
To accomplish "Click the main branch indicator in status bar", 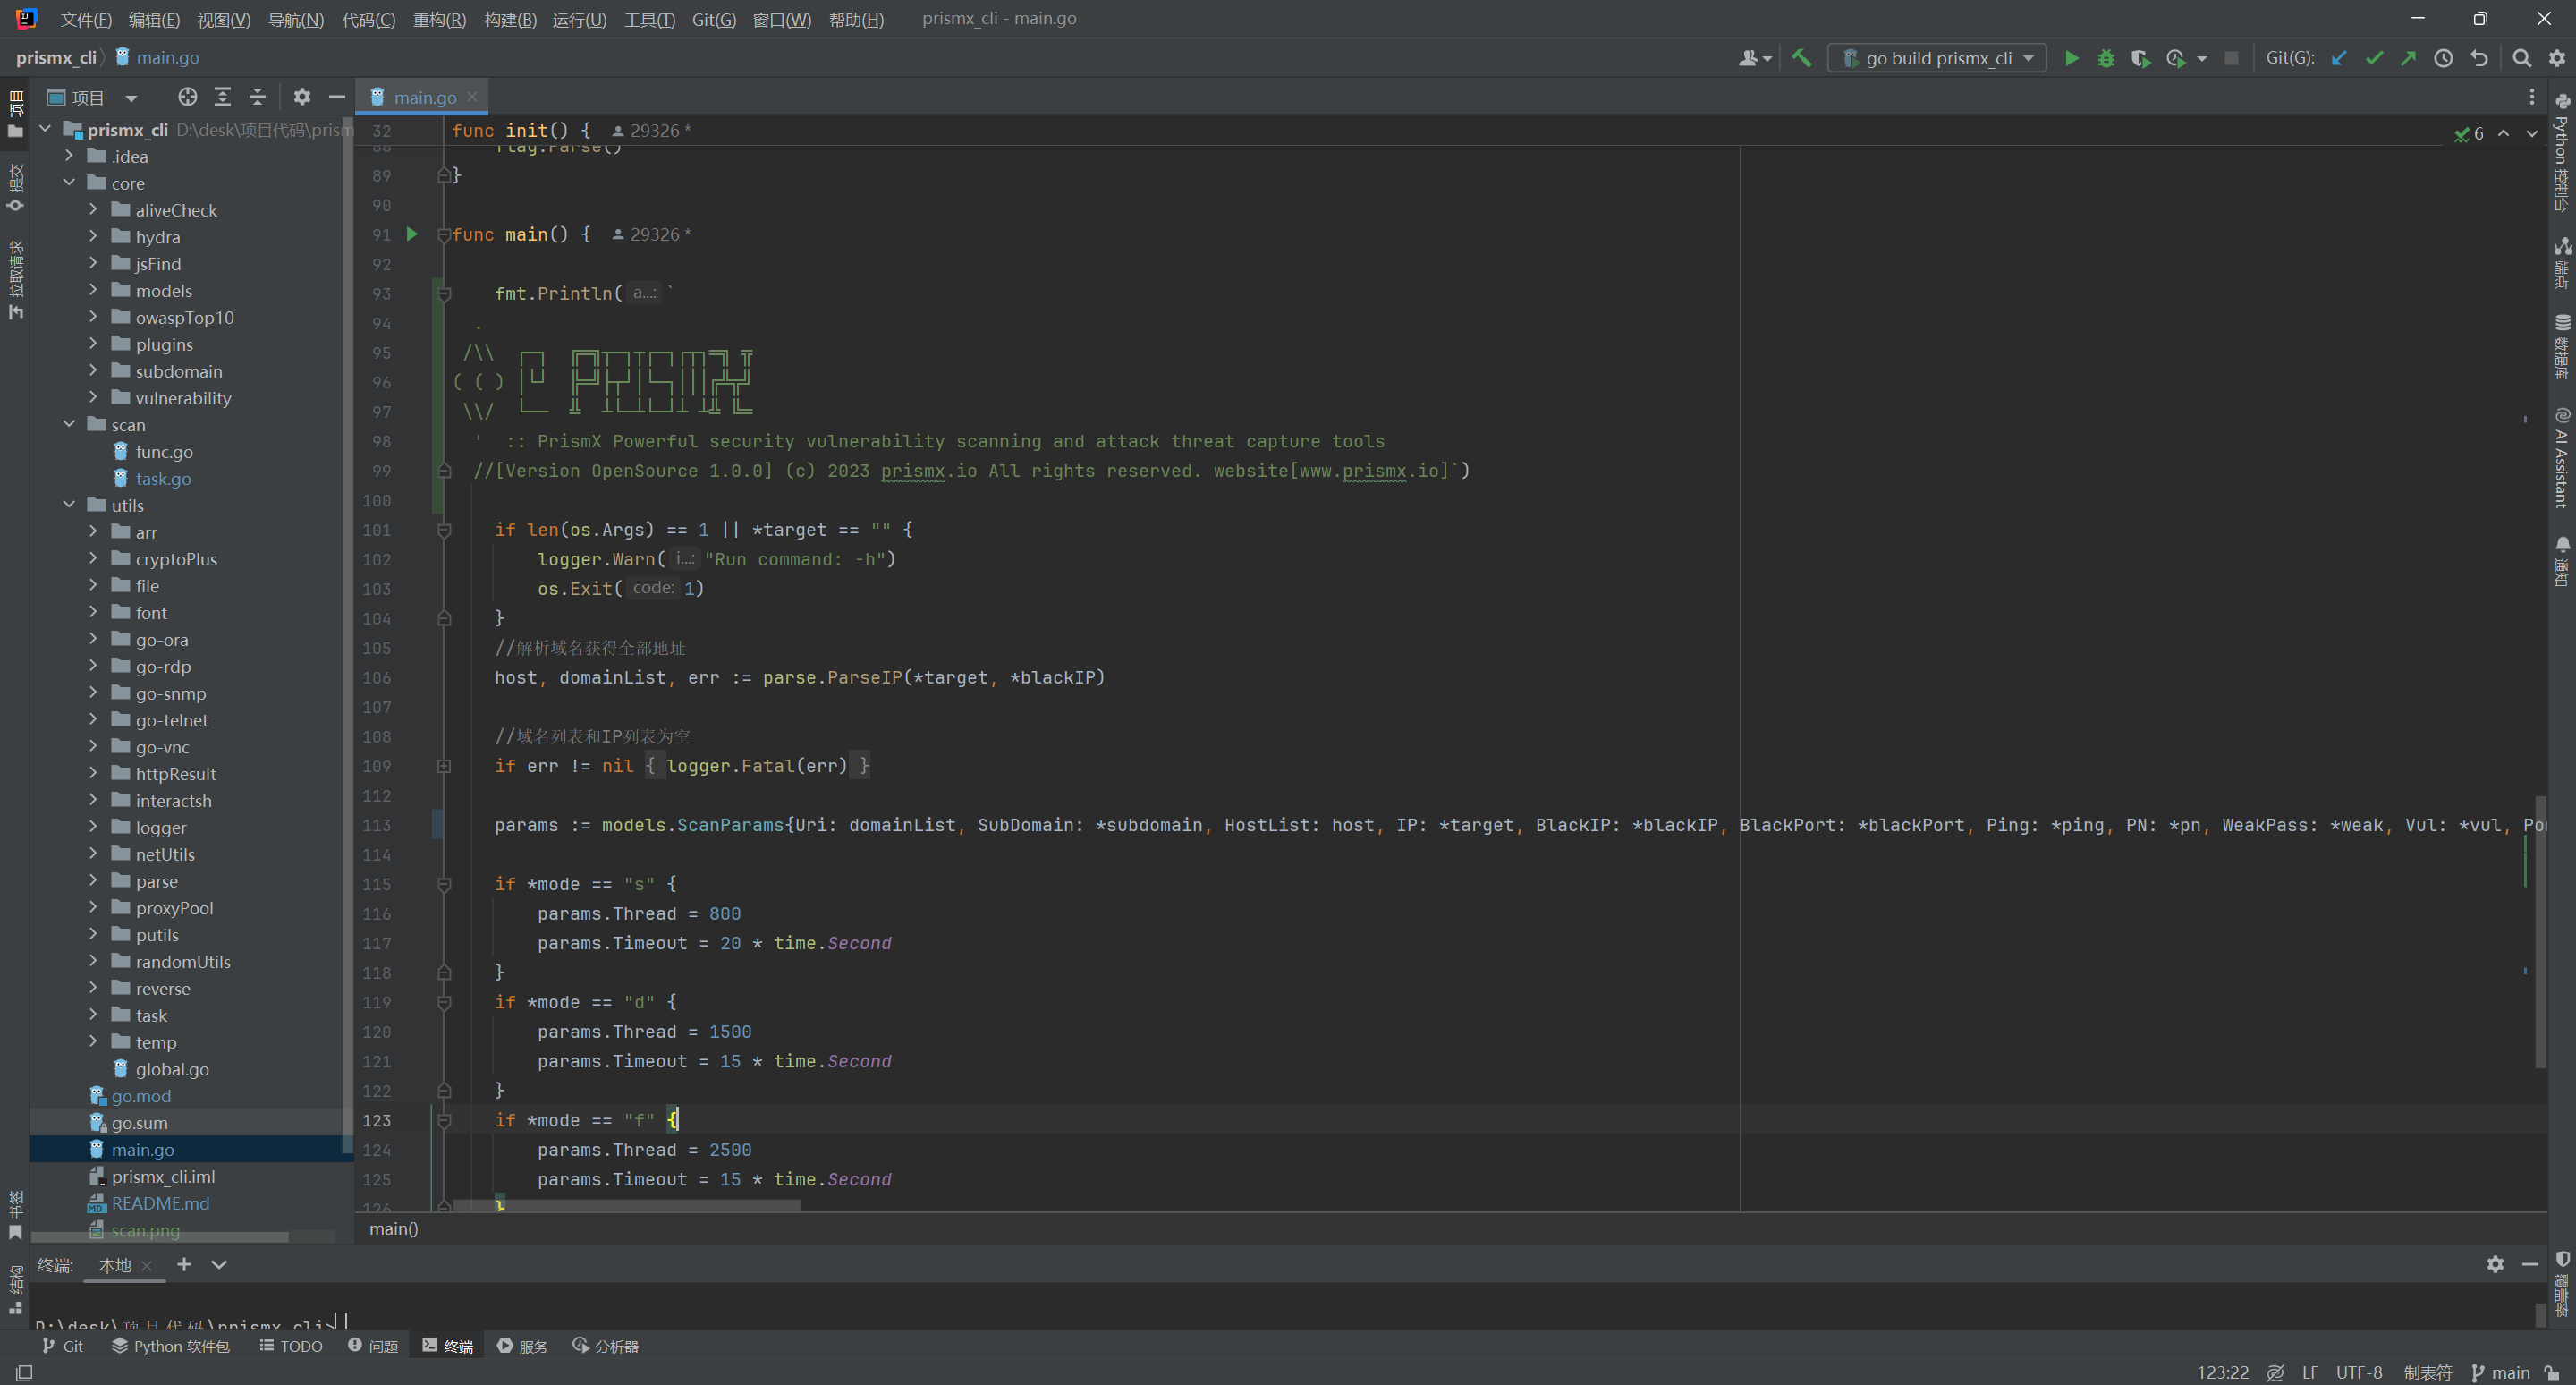I will point(2500,1372).
